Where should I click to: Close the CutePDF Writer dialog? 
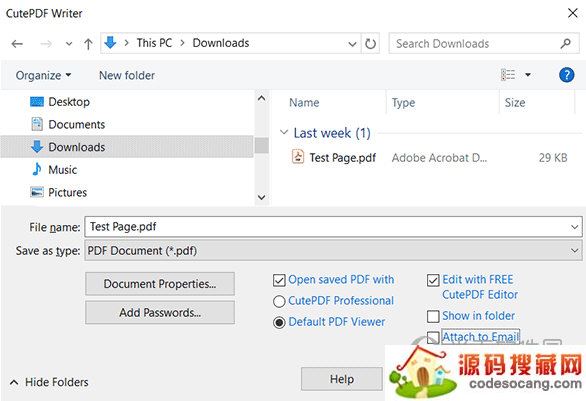pyautogui.click(x=573, y=13)
